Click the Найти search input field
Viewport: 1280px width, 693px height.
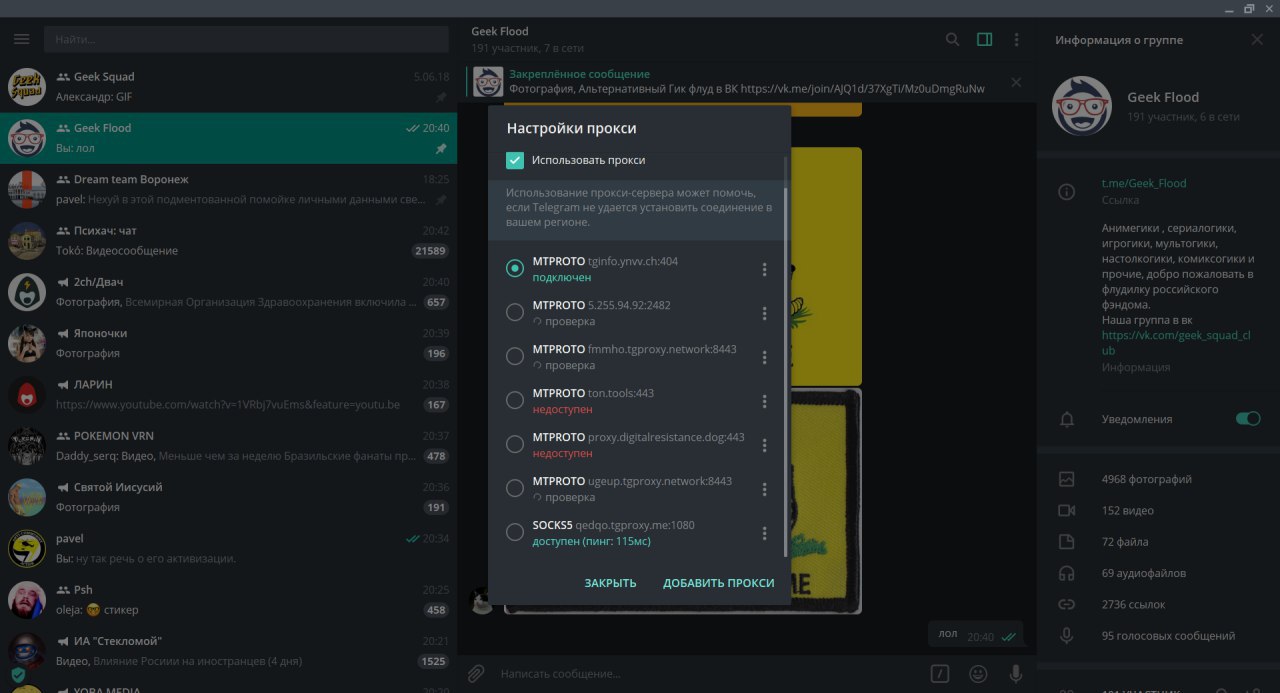246,39
